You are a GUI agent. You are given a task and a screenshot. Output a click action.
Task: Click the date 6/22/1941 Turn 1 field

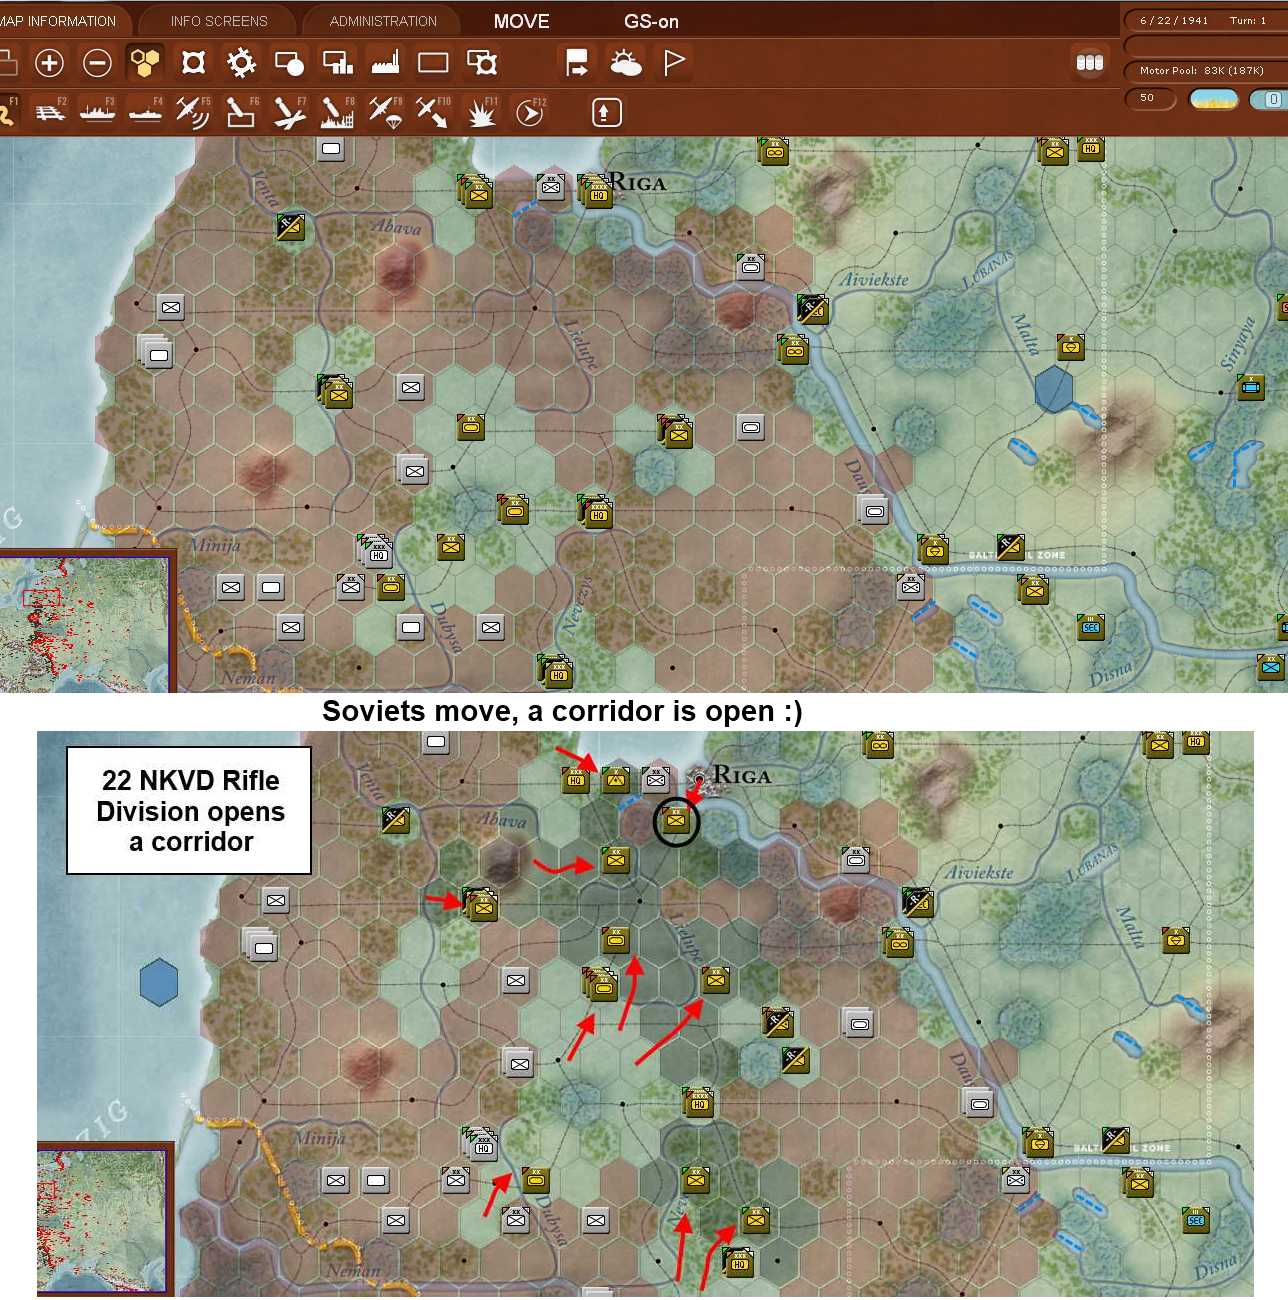pos(1205,20)
